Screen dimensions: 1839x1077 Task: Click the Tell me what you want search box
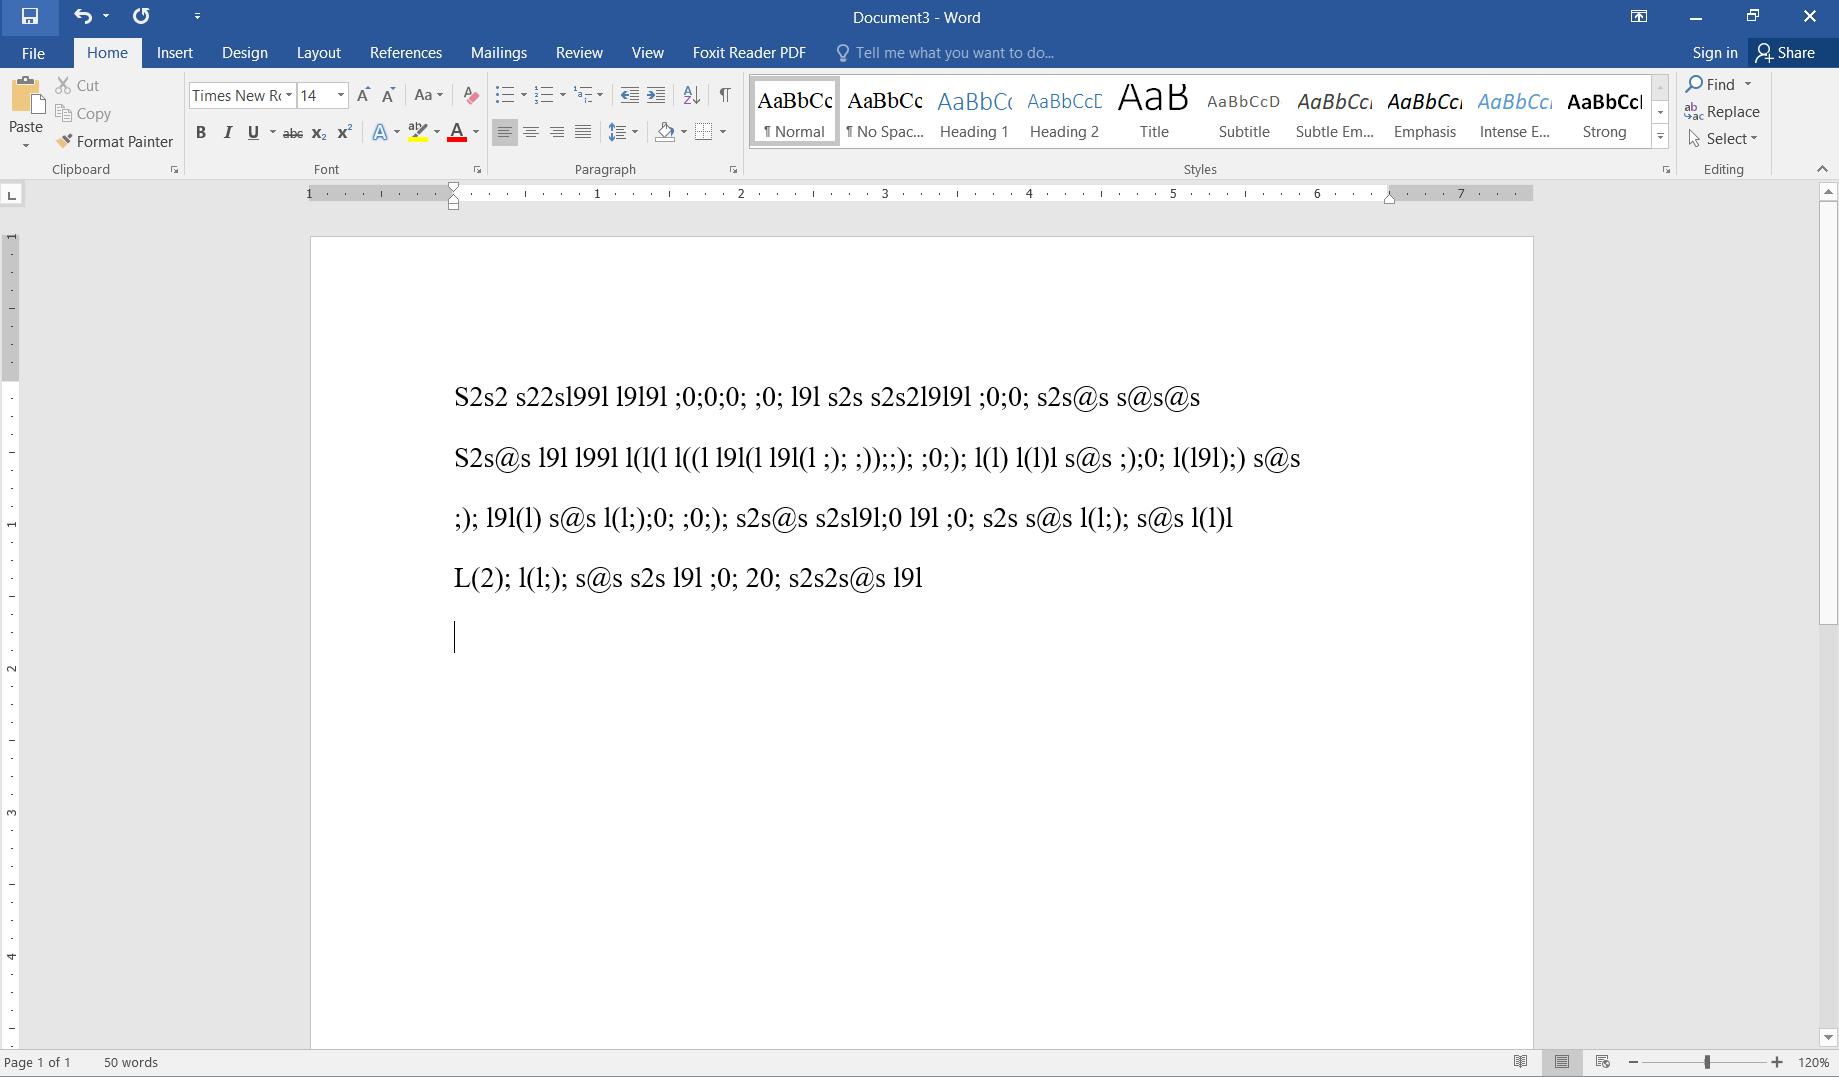954,53
